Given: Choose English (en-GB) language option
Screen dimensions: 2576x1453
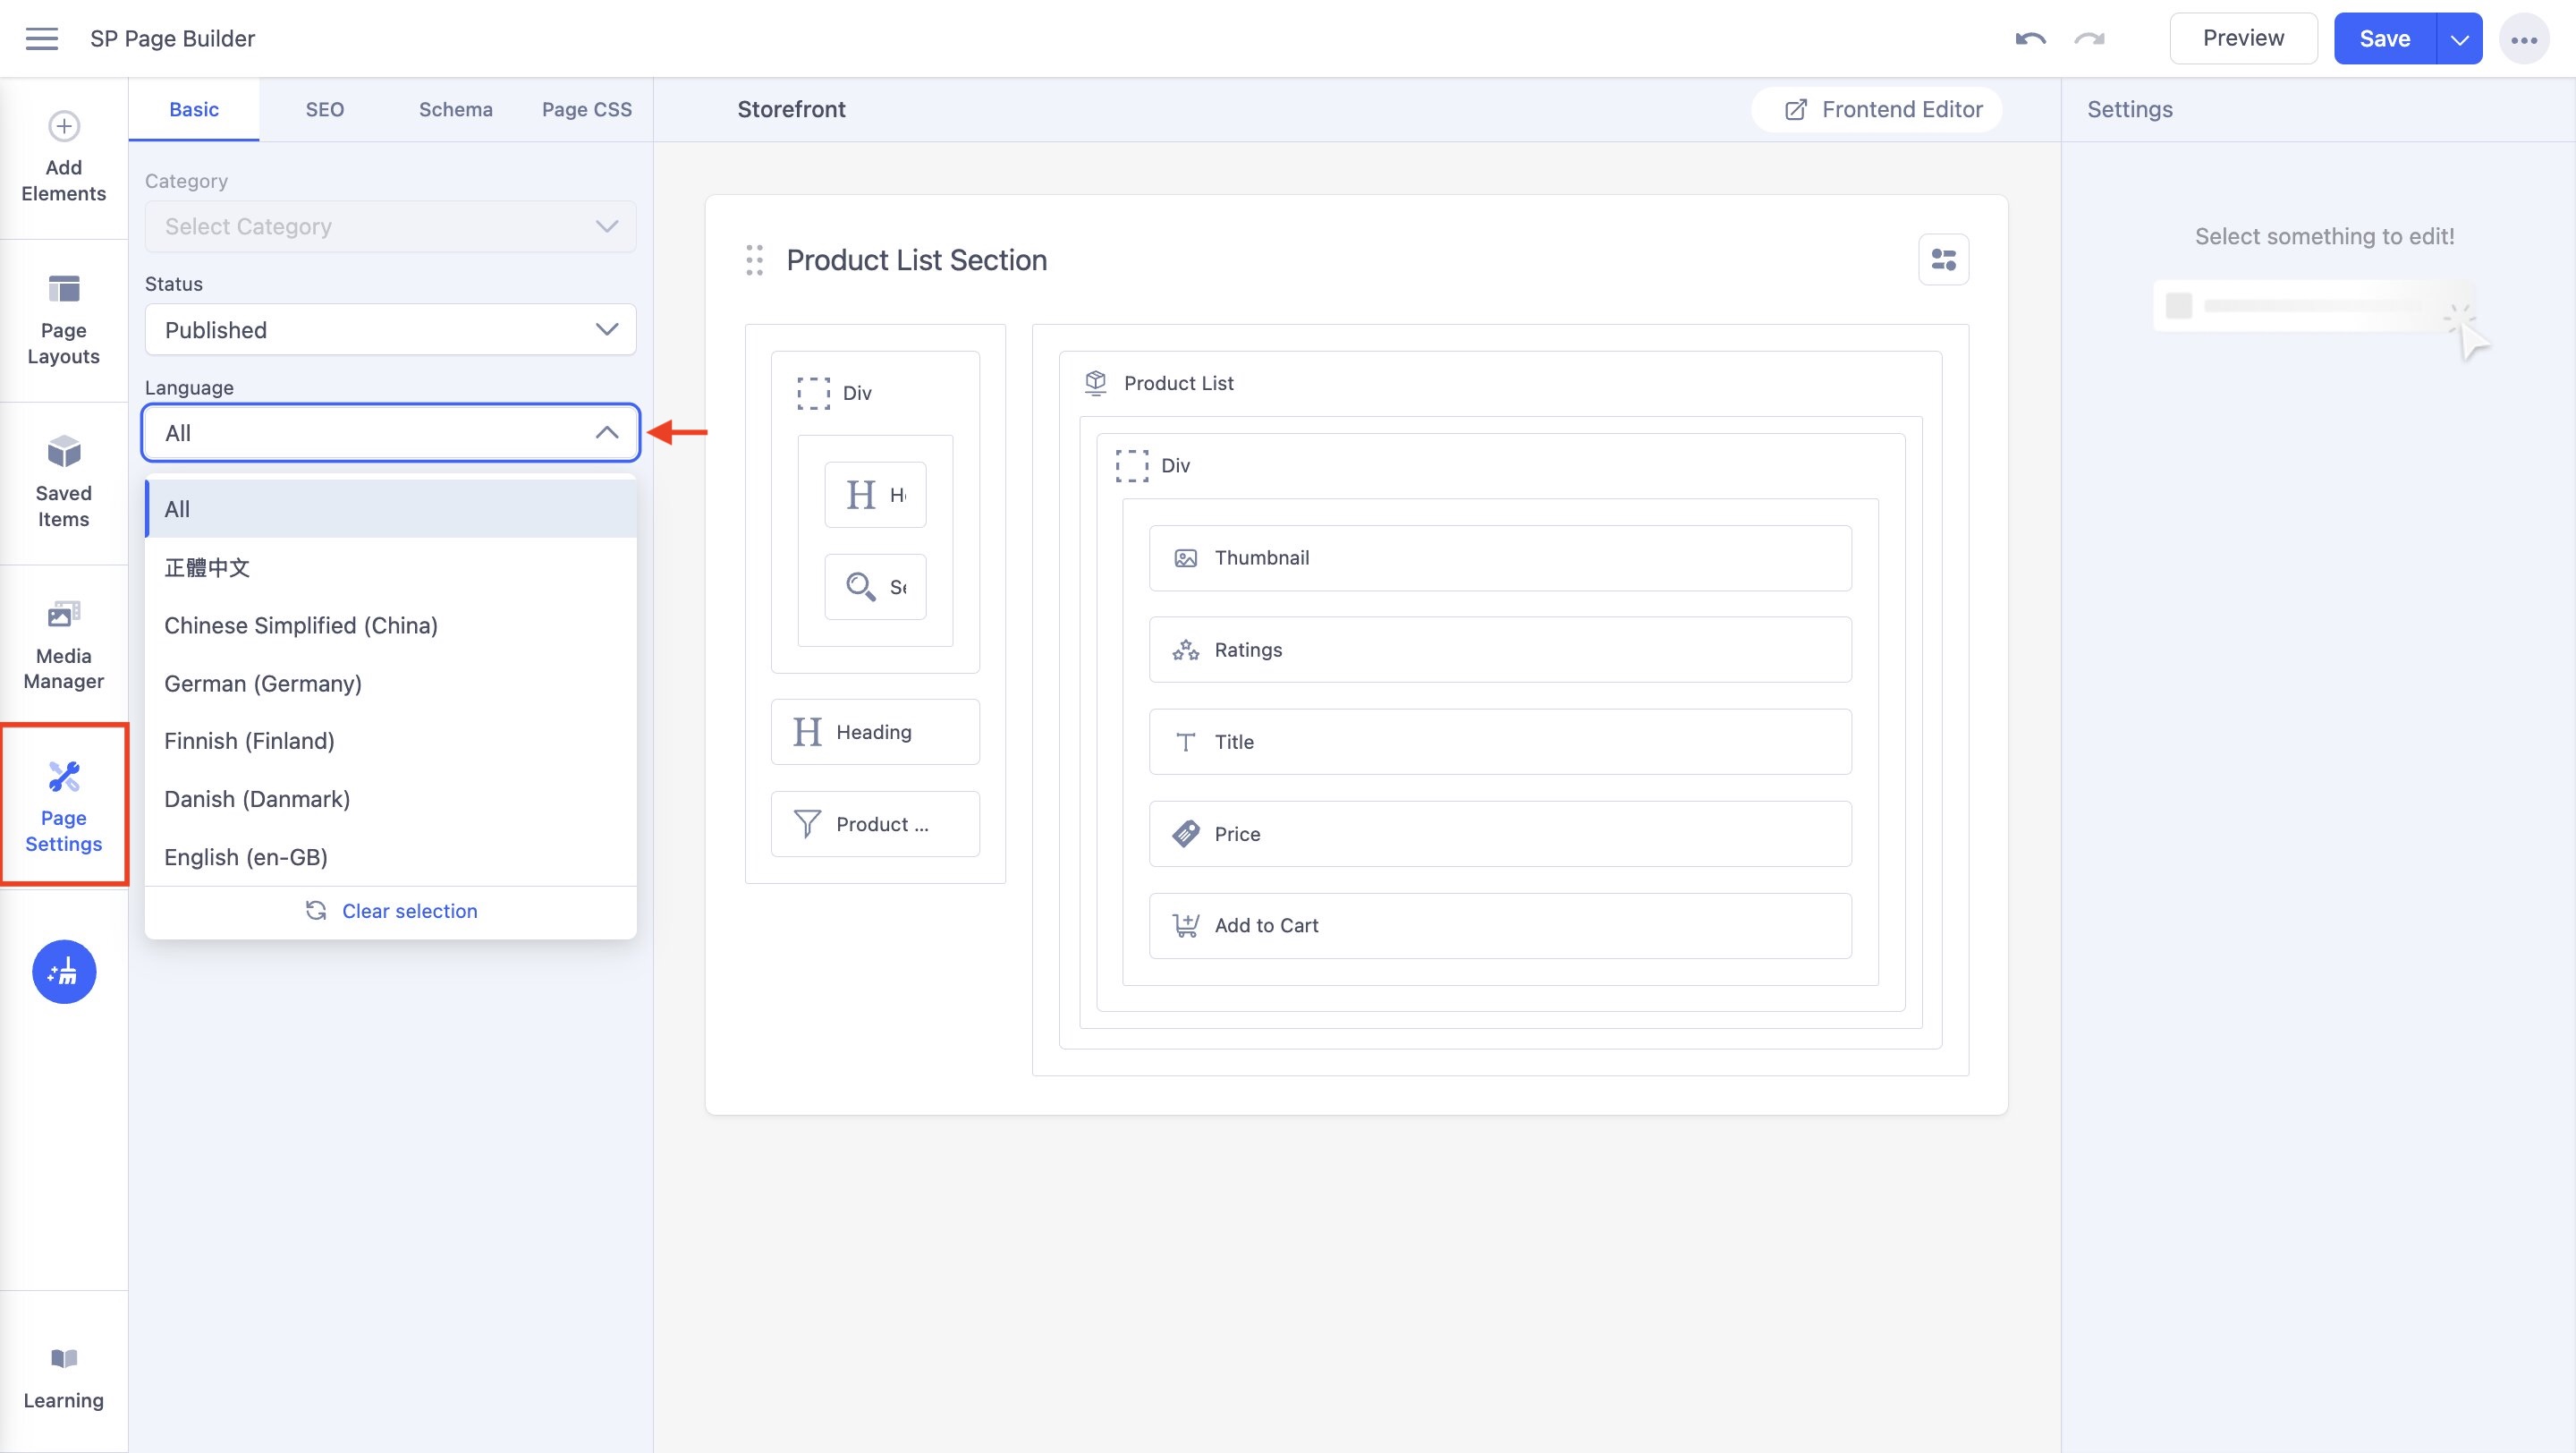Looking at the screenshot, I should 390,857.
